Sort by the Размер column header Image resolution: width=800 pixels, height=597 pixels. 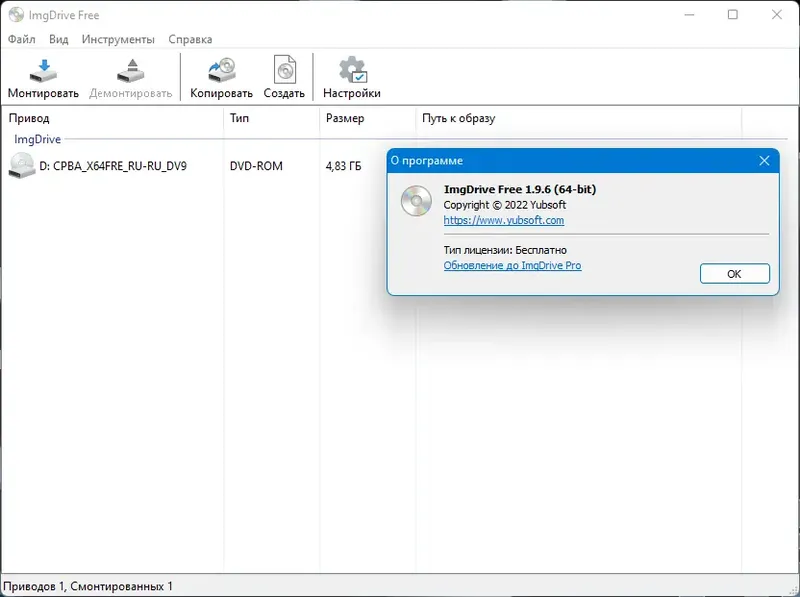tap(367, 118)
